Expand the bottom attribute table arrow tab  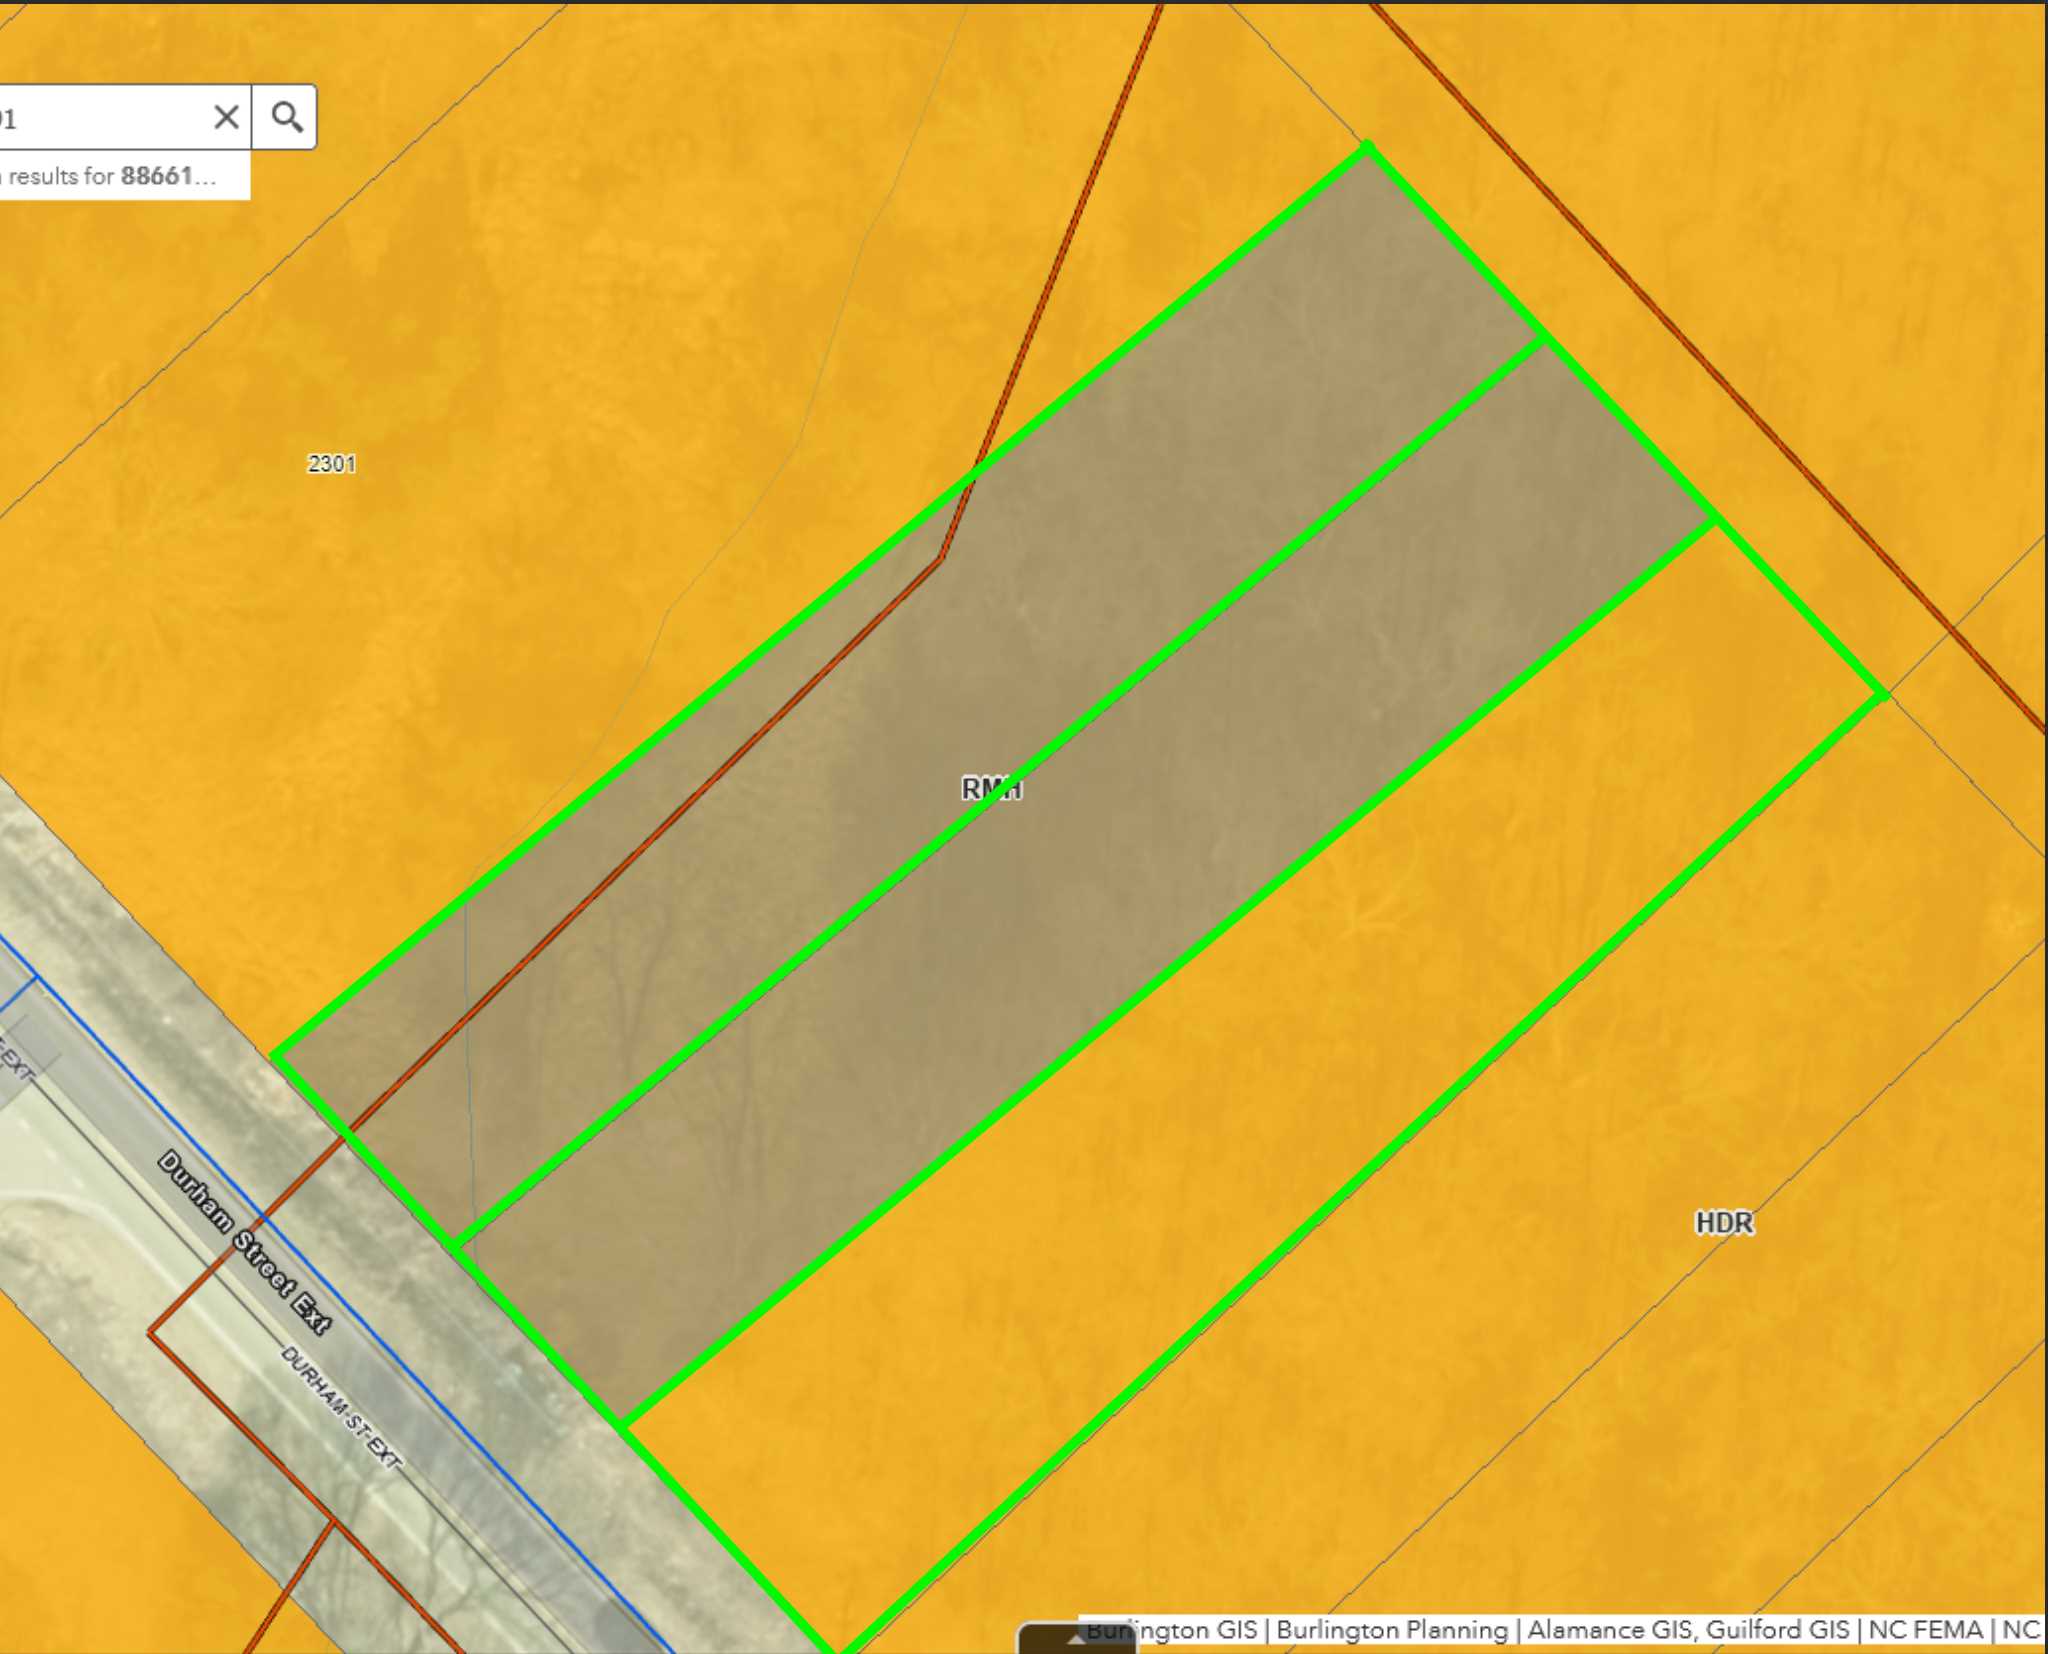tap(1076, 1640)
